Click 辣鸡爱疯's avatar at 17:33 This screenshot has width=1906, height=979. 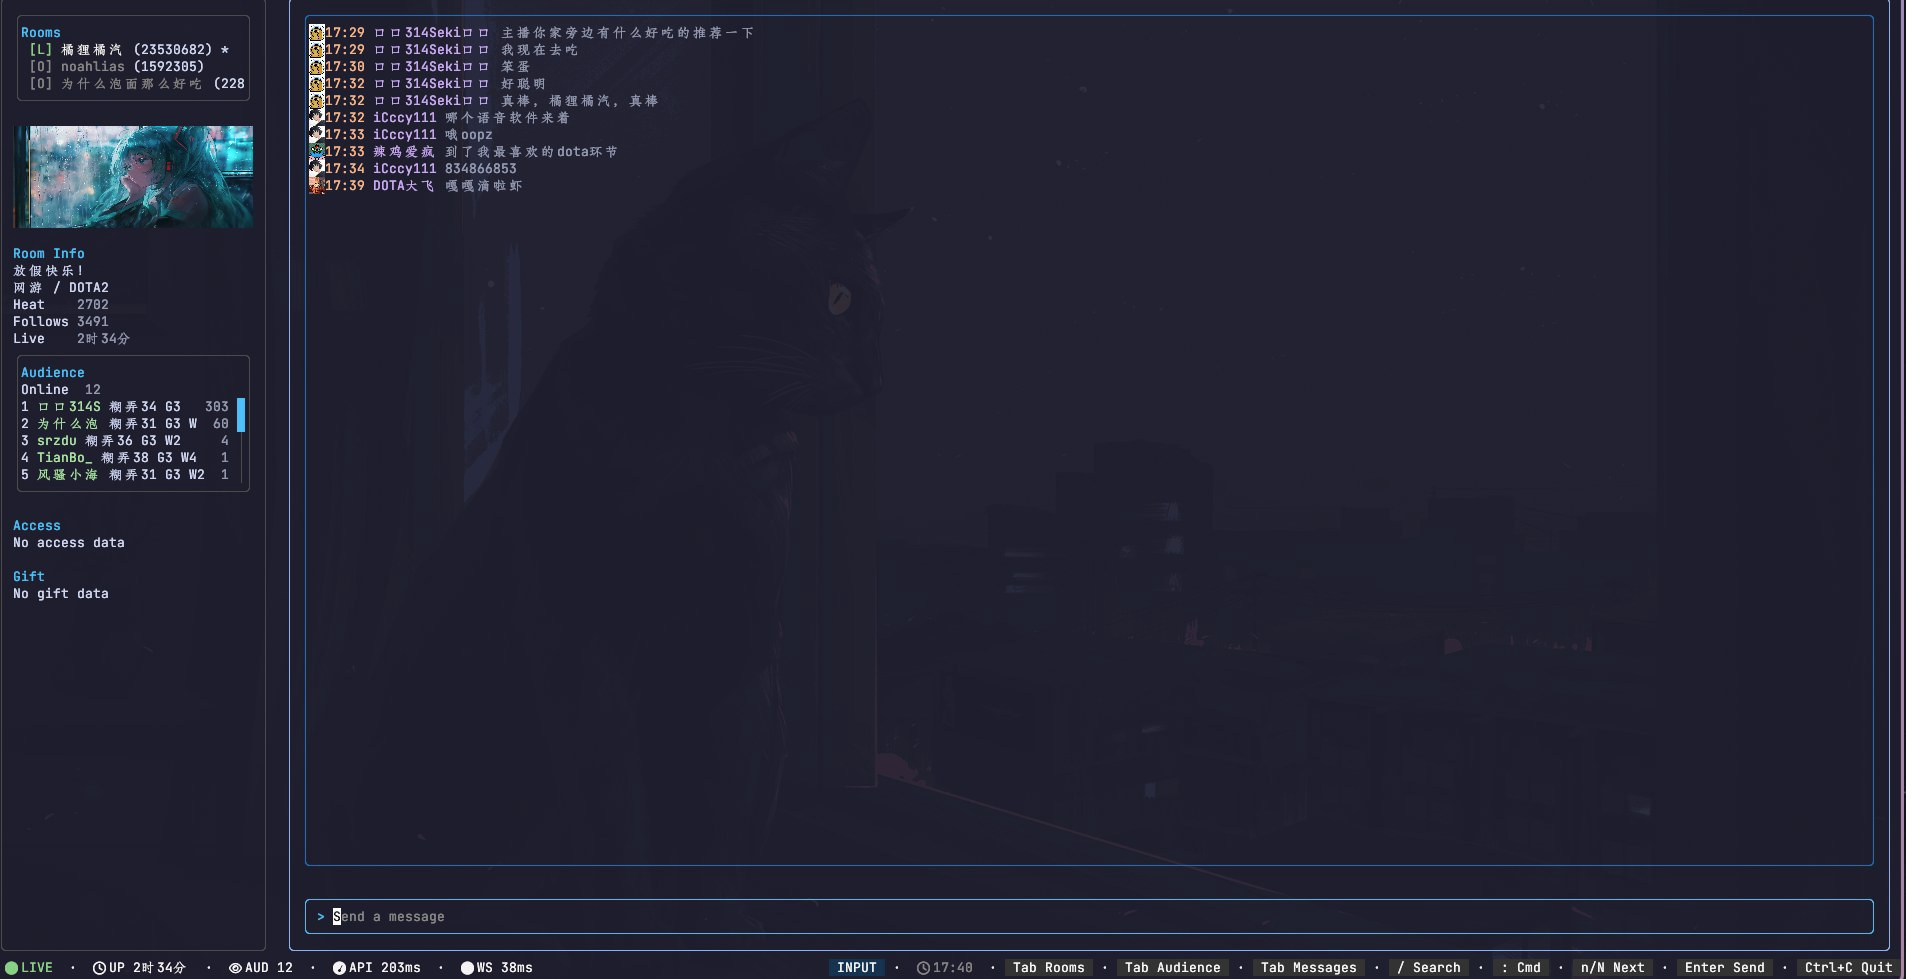pyautogui.click(x=316, y=152)
